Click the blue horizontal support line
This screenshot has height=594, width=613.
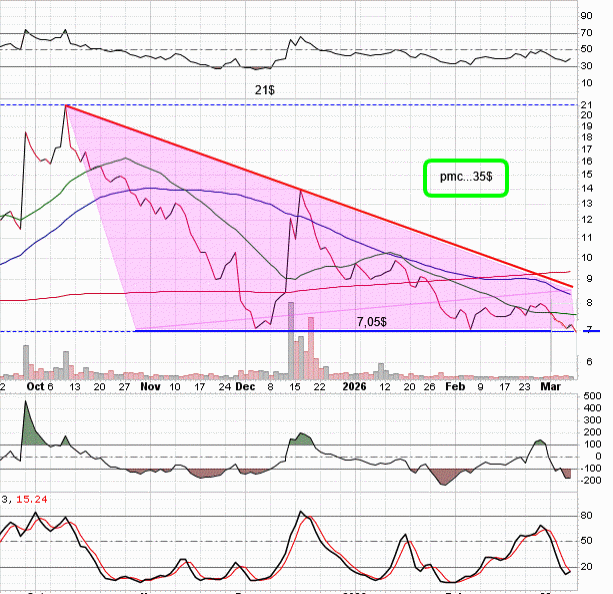point(250,331)
